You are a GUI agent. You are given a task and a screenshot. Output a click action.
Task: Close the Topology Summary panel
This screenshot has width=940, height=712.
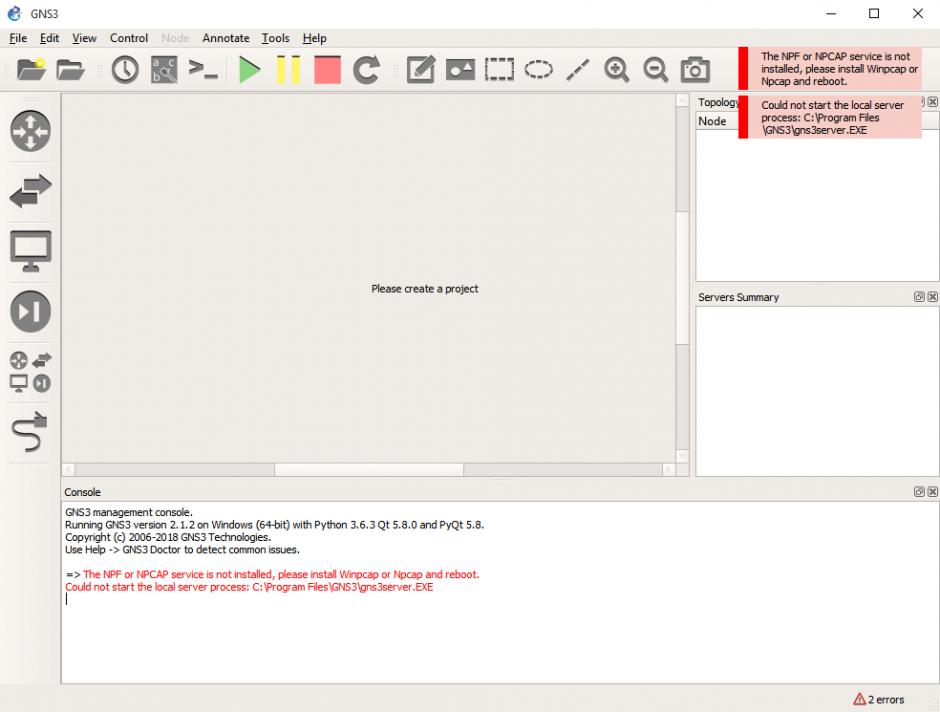pos(933,102)
